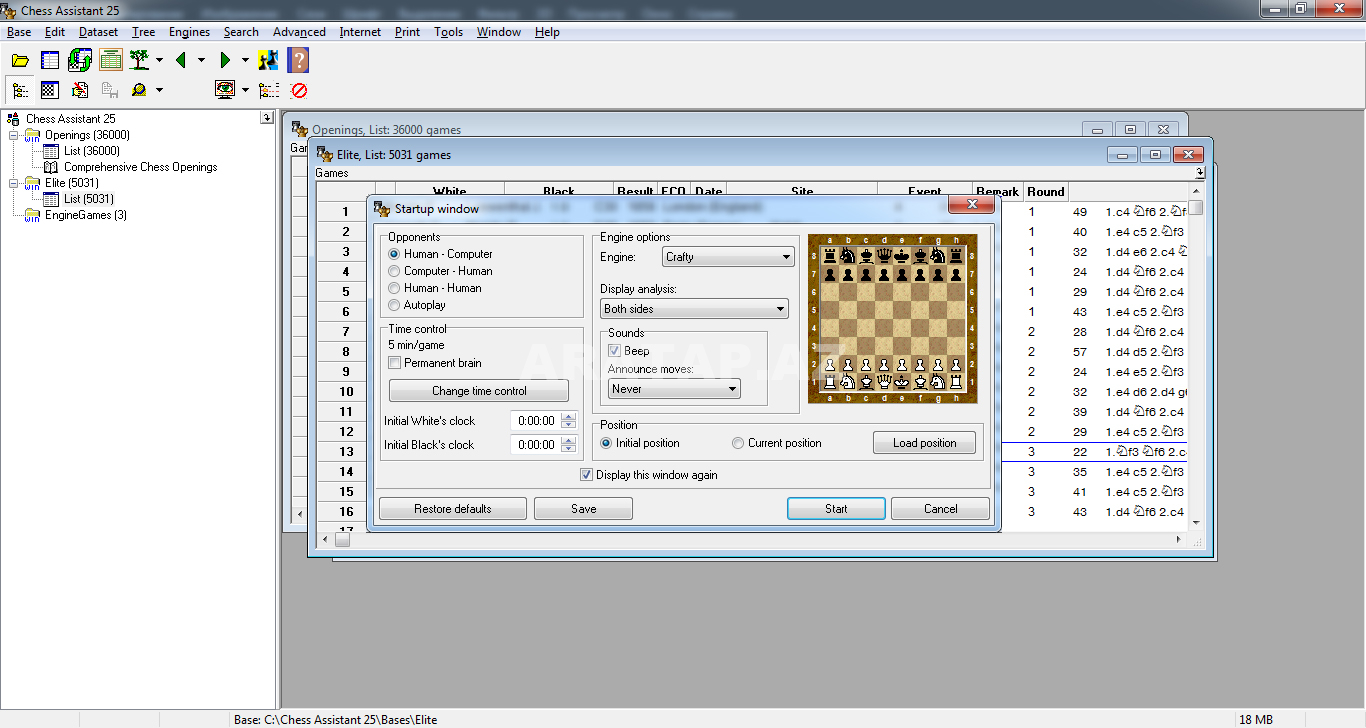Click the chess pawns play icon
Image resolution: width=1366 pixels, height=728 pixels.
pyautogui.click(x=268, y=60)
